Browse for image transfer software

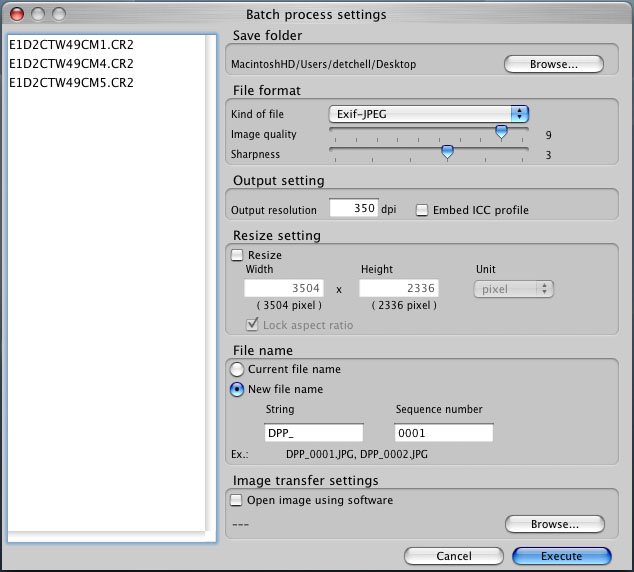(x=554, y=524)
